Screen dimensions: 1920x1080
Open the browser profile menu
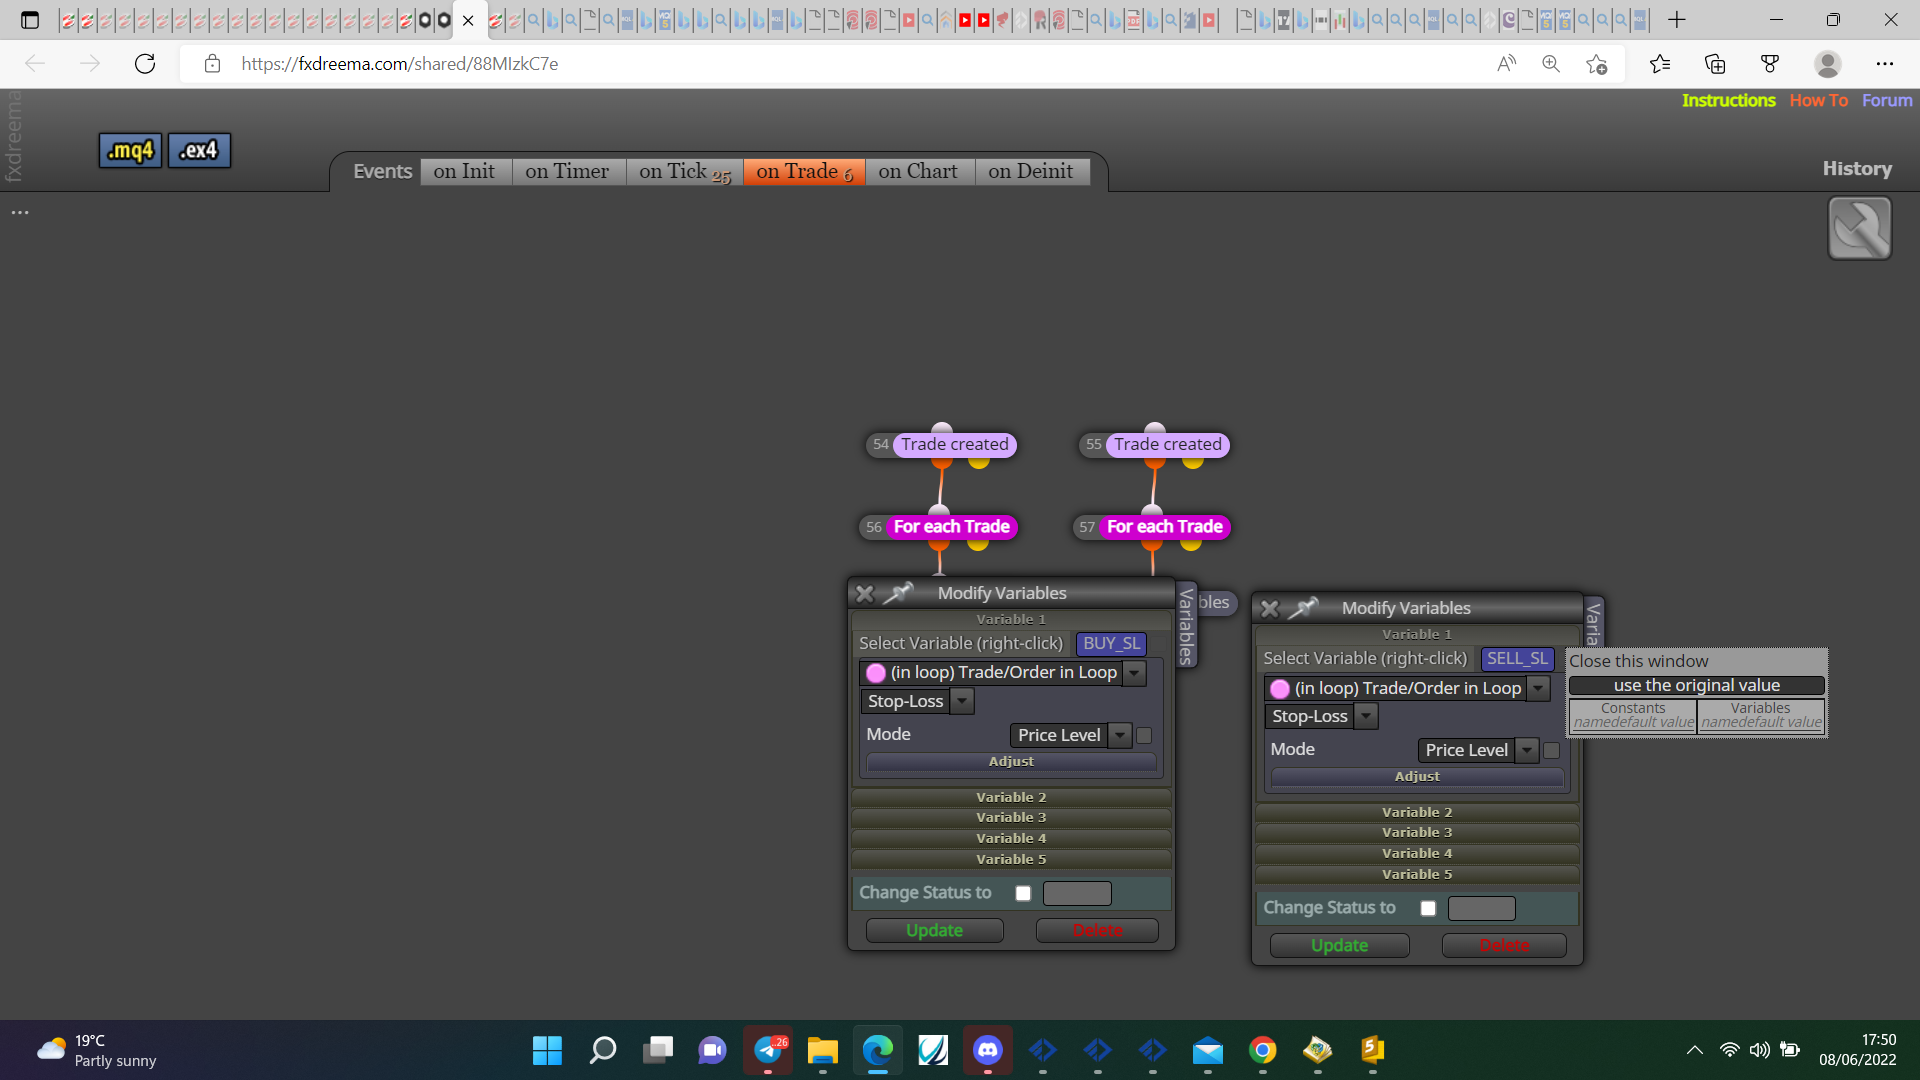[1828, 64]
